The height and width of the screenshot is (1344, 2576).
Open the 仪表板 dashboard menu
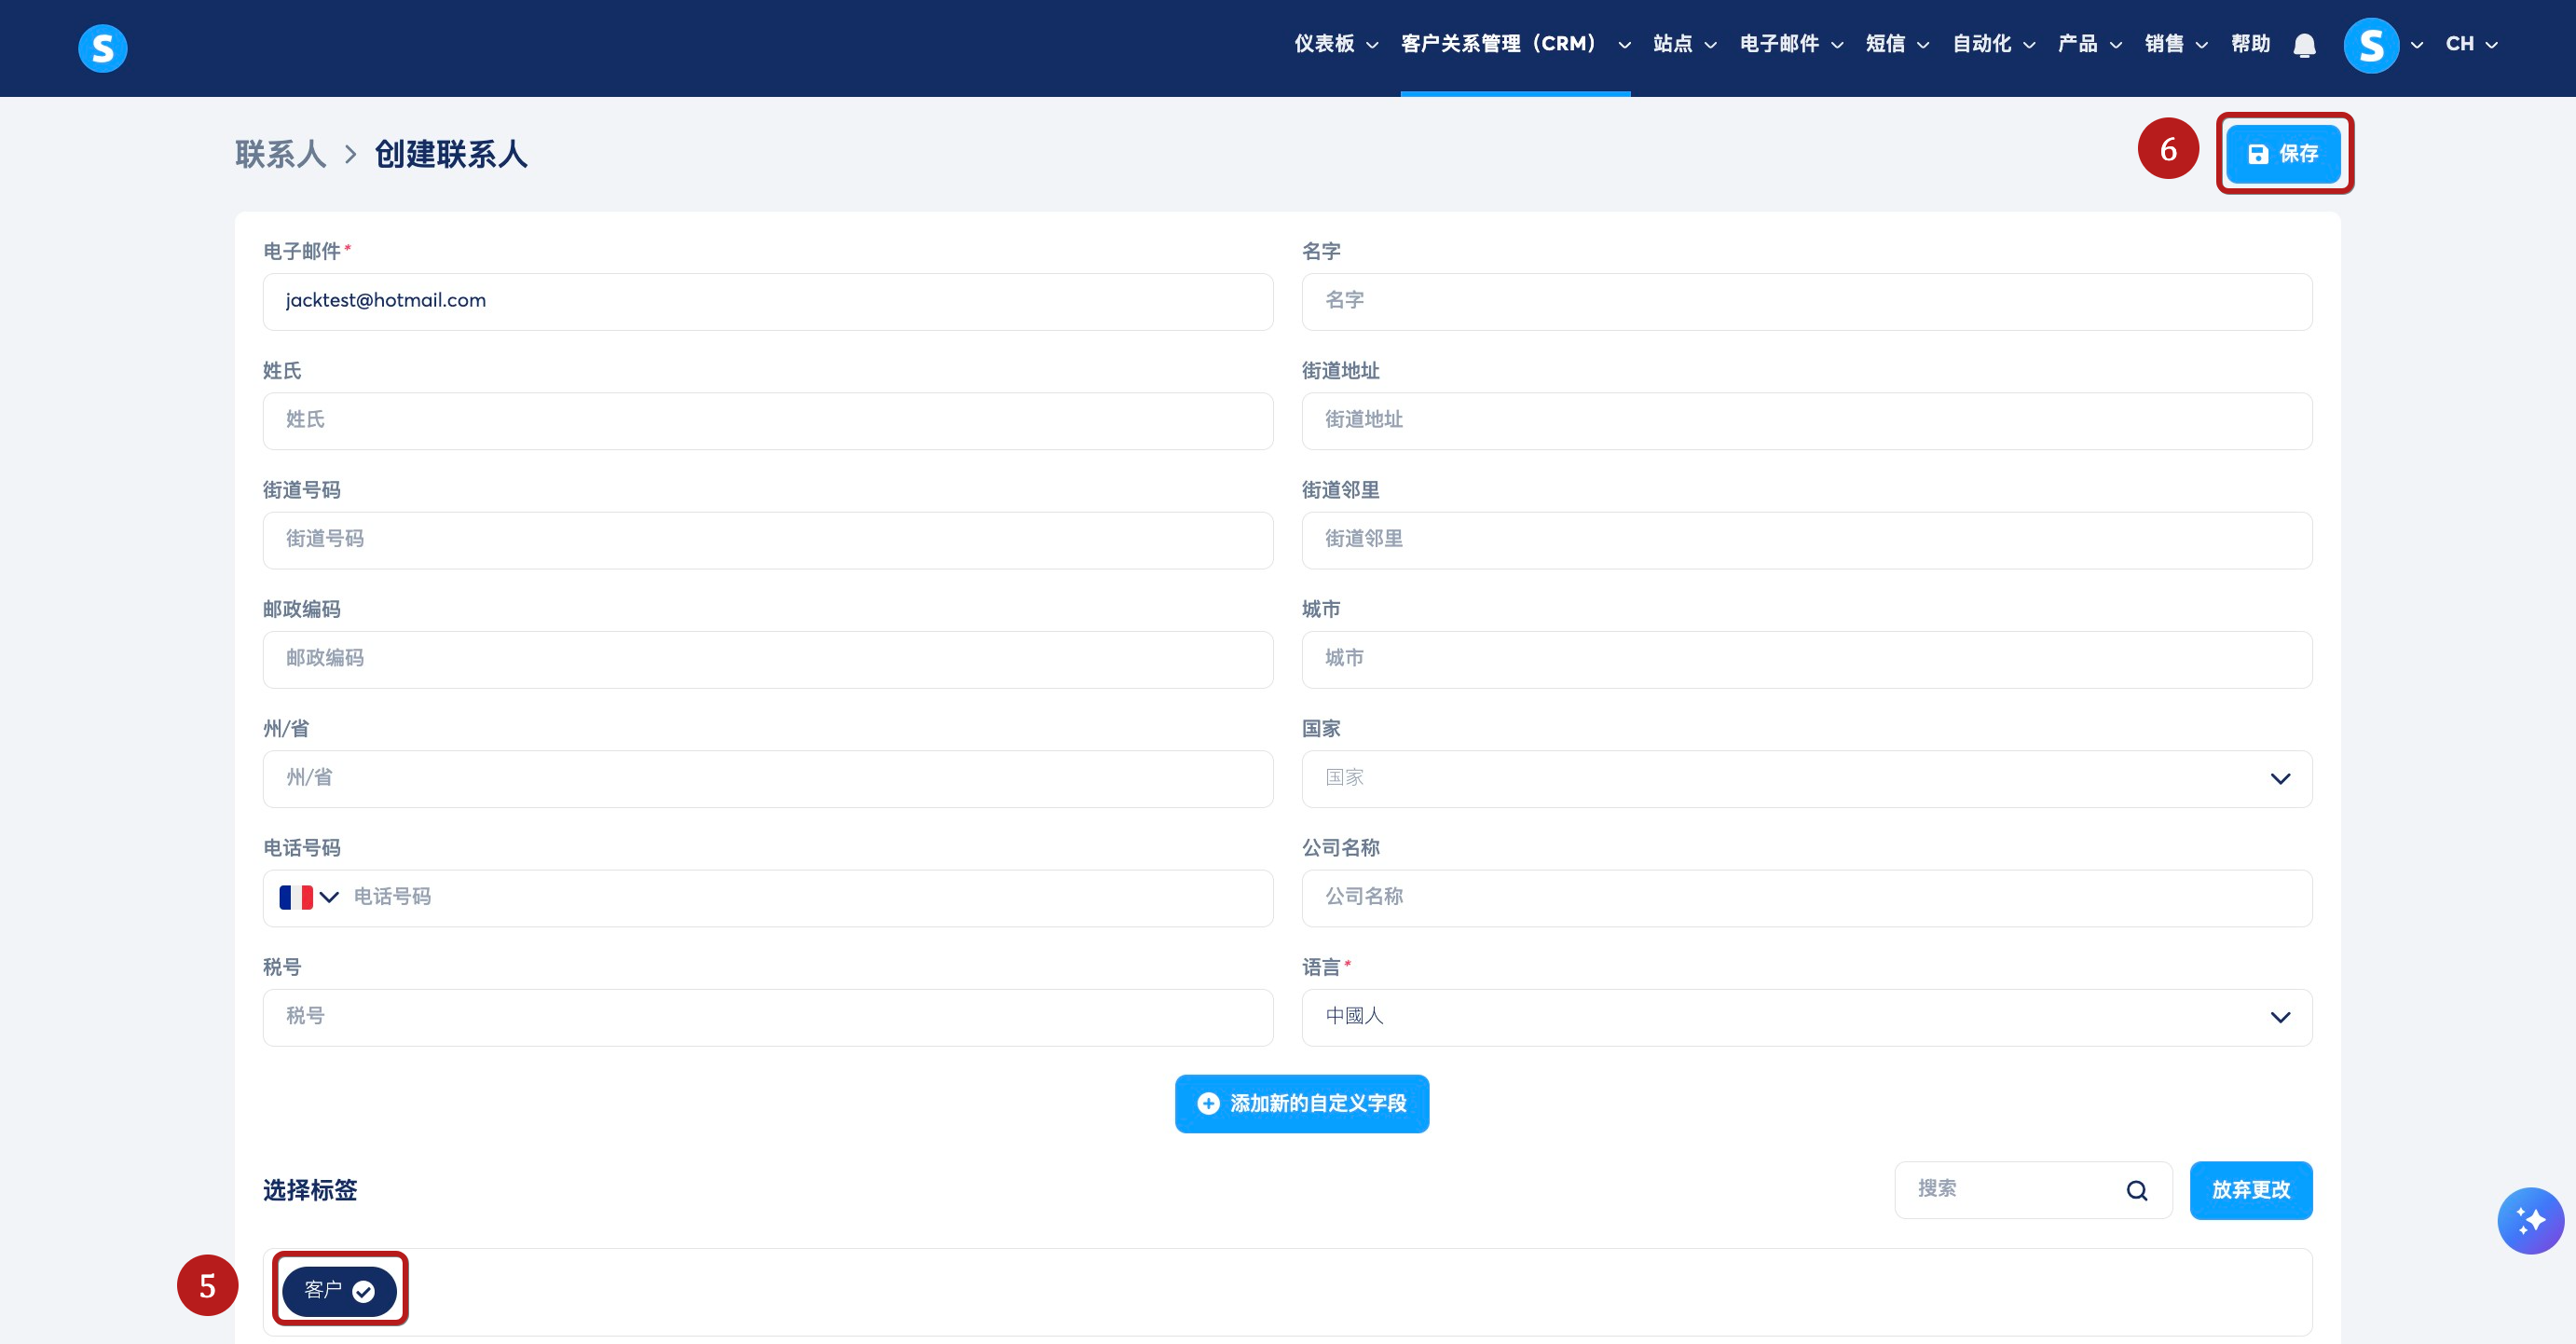(x=1335, y=44)
